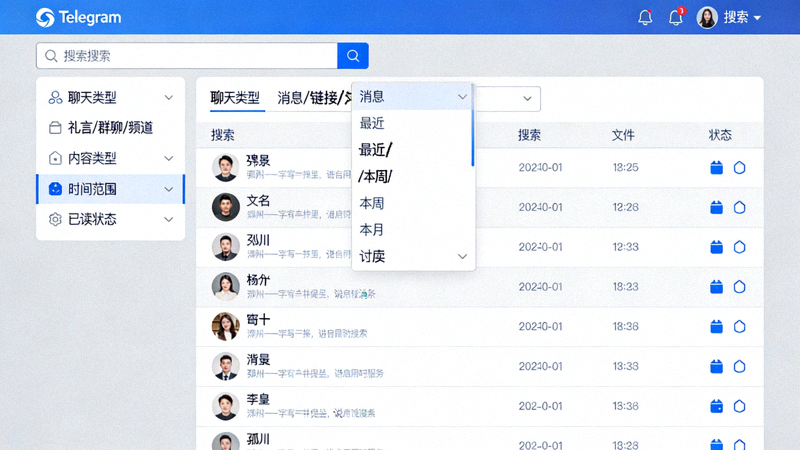The width and height of the screenshot is (800, 450).
Task: Open 李皇 contact row
Action: coord(480,406)
